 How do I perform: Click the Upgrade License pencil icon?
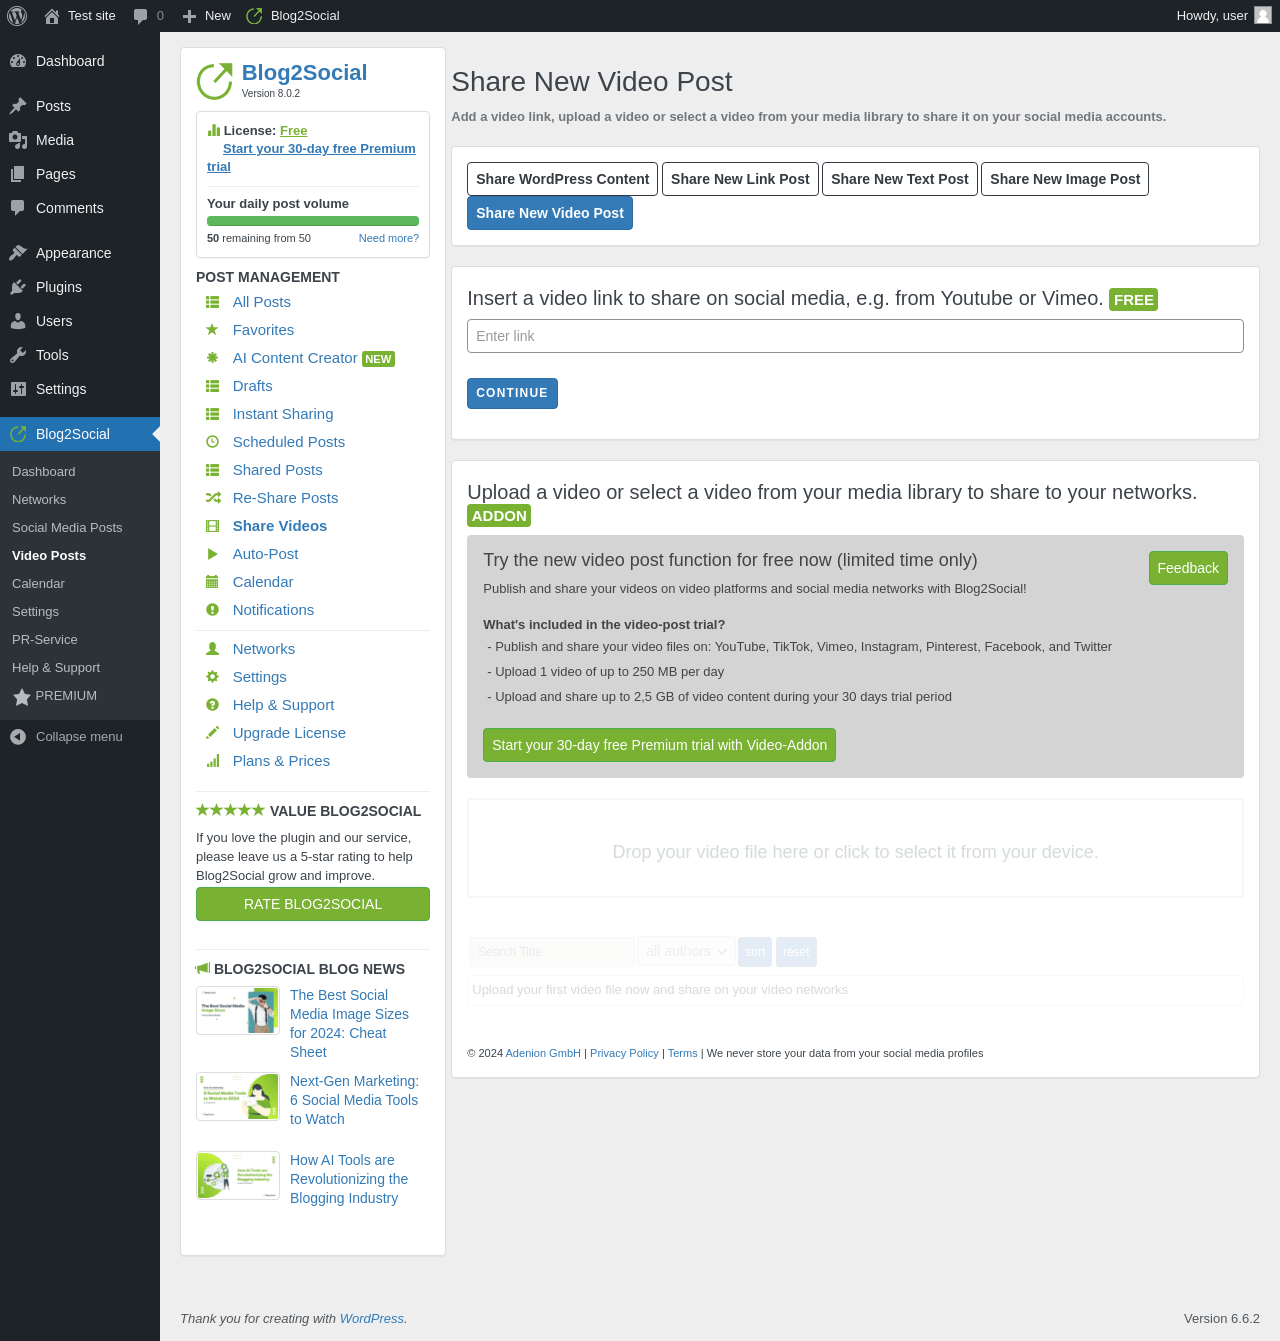click(x=212, y=733)
